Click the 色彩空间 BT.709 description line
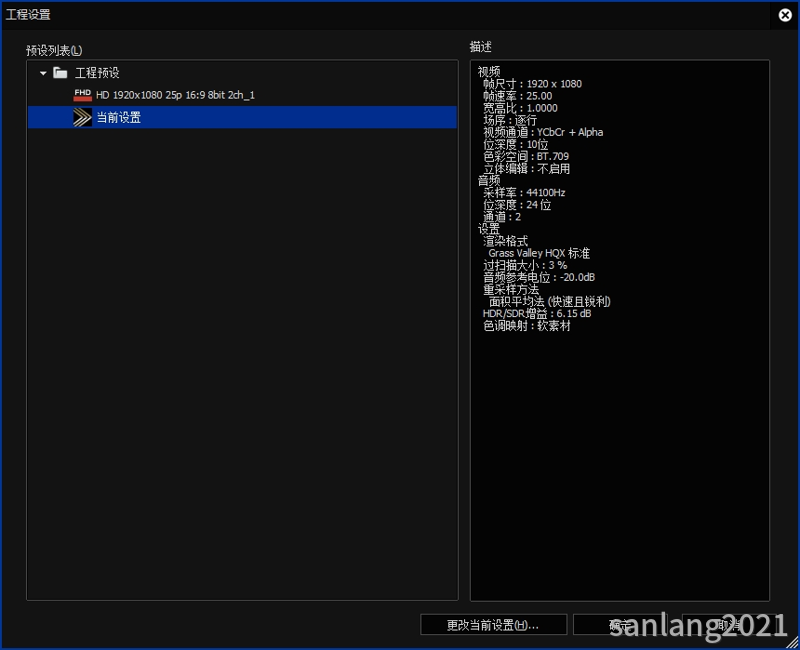 [x=526, y=157]
